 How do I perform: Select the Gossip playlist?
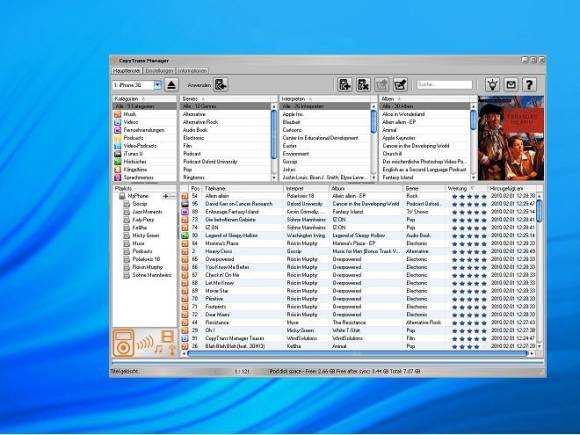click(139, 204)
